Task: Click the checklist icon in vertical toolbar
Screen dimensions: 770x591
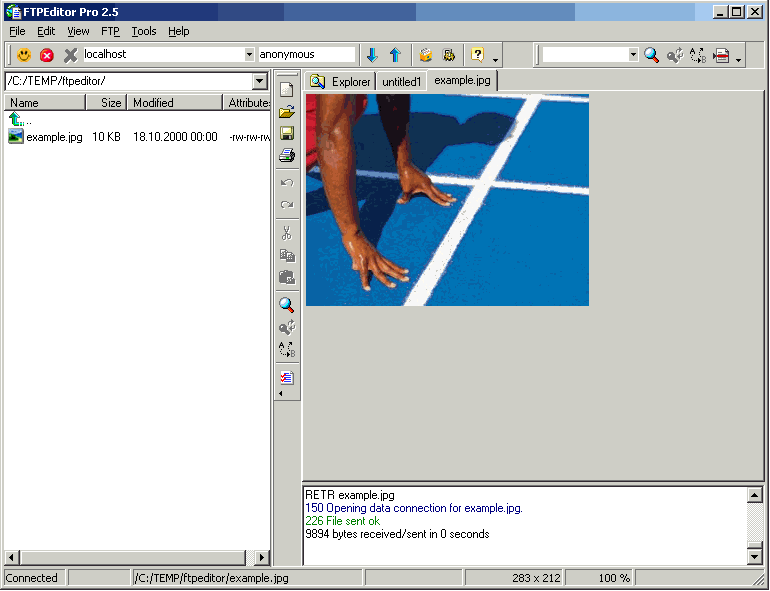Action: [287, 377]
